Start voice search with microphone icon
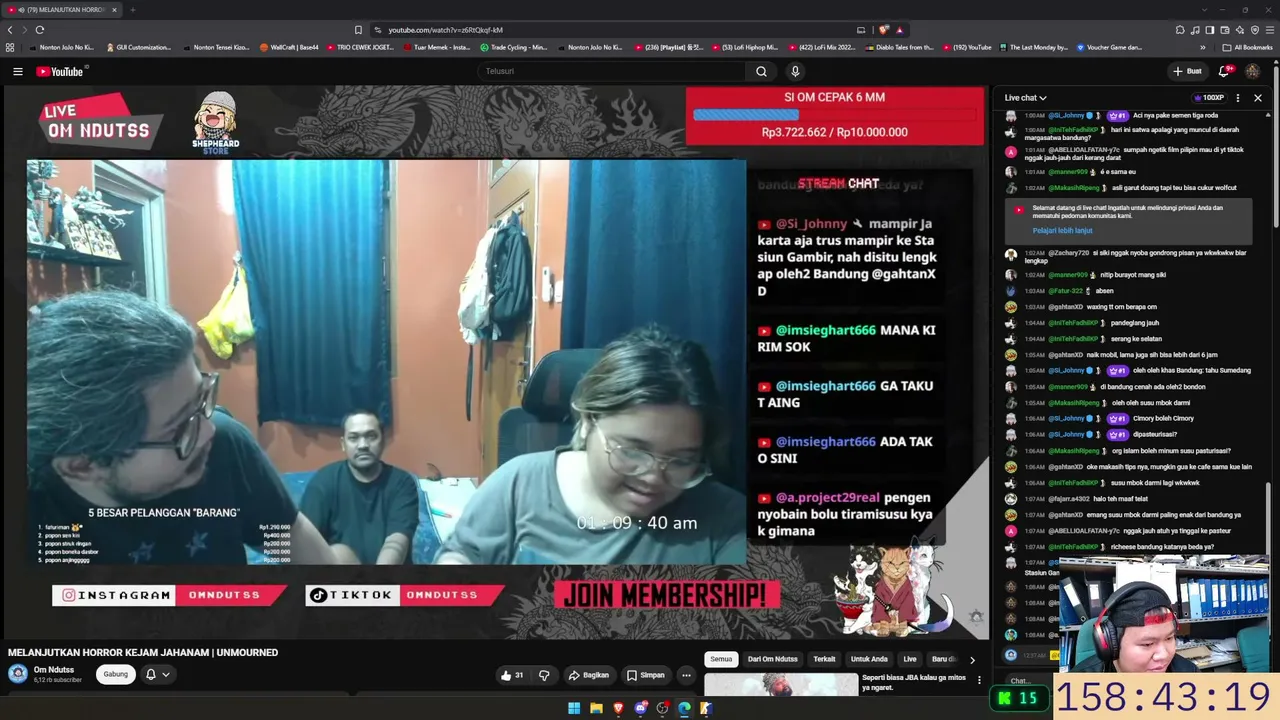1280x720 pixels. (795, 71)
